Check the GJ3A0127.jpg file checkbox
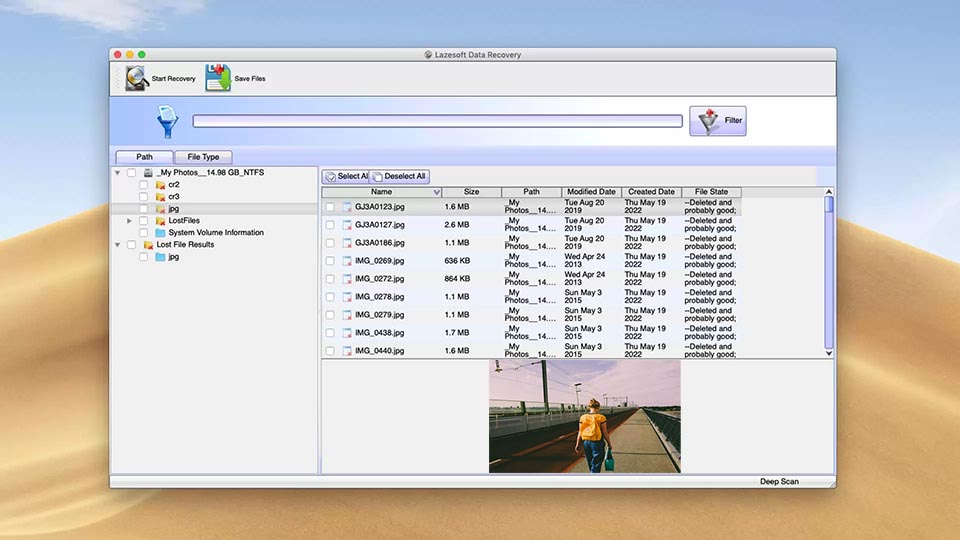960x540 pixels. [x=330, y=225]
